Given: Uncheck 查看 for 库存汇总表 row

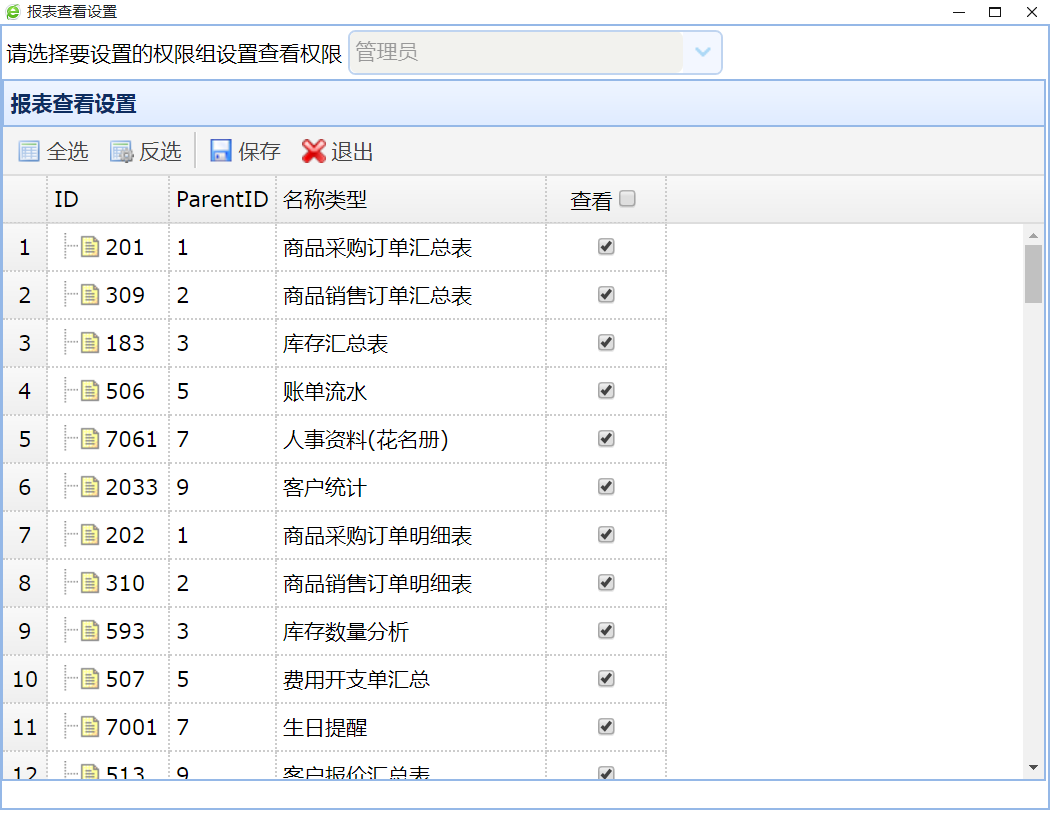Looking at the screenshot, I should pyautogui.click(x=606, y=343).
